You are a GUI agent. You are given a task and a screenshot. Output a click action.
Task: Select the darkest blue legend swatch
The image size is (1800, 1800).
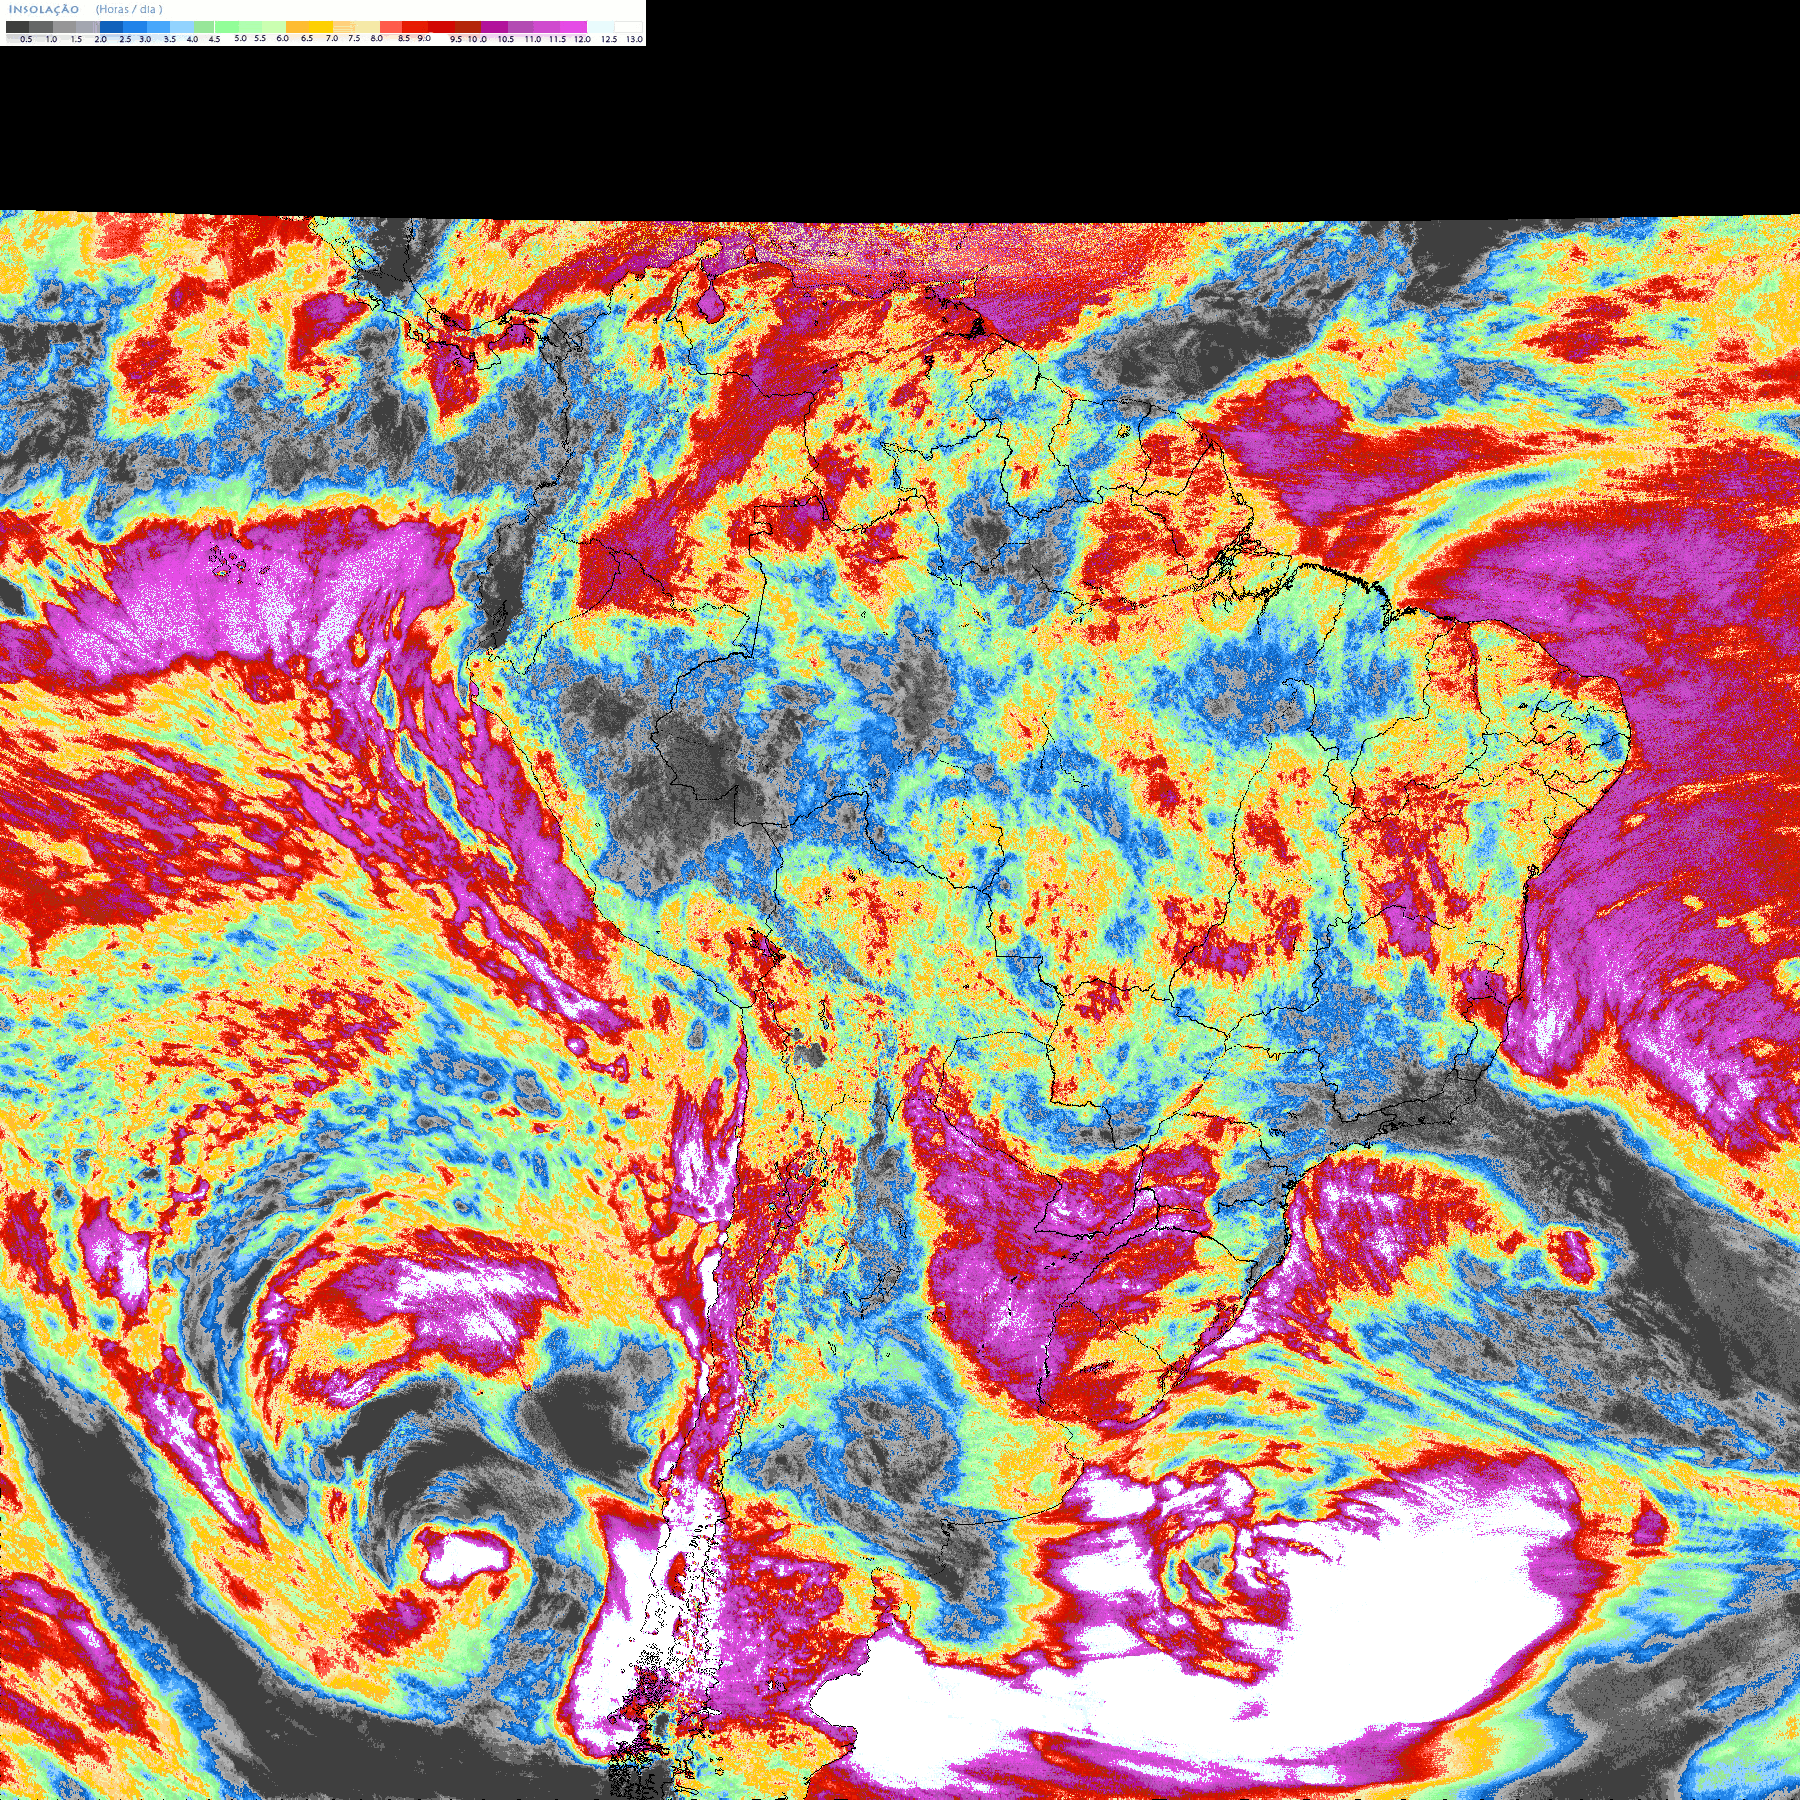(111, 27)
